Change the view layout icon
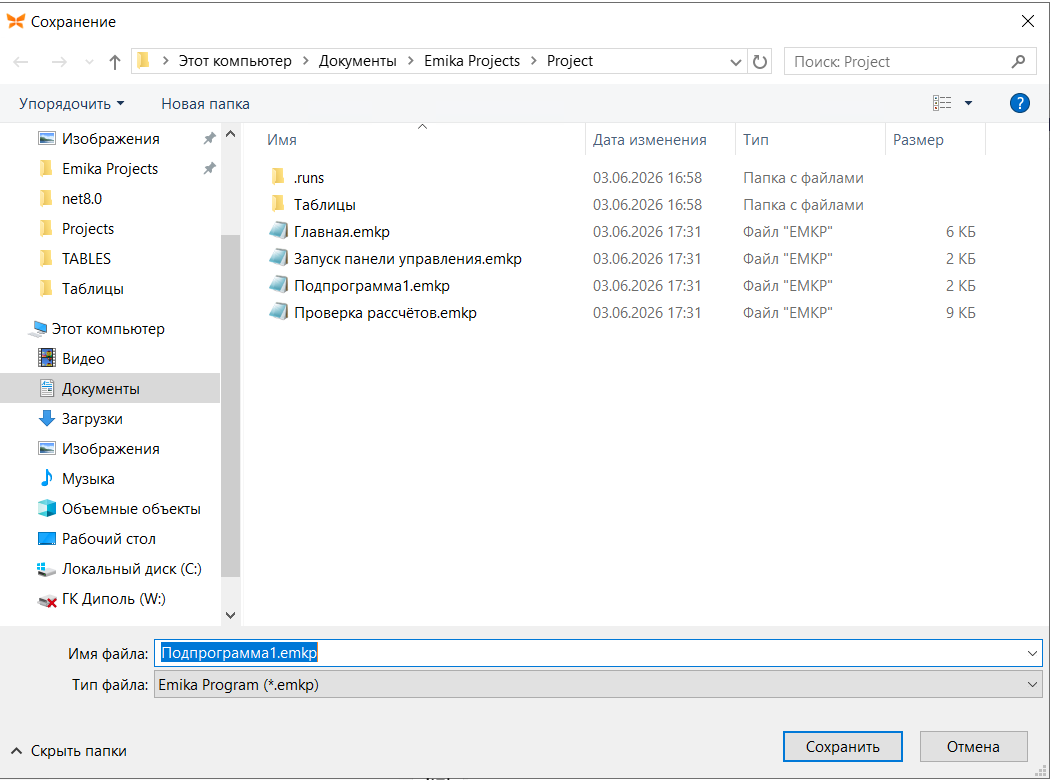1050x780 pixels. 942,103
